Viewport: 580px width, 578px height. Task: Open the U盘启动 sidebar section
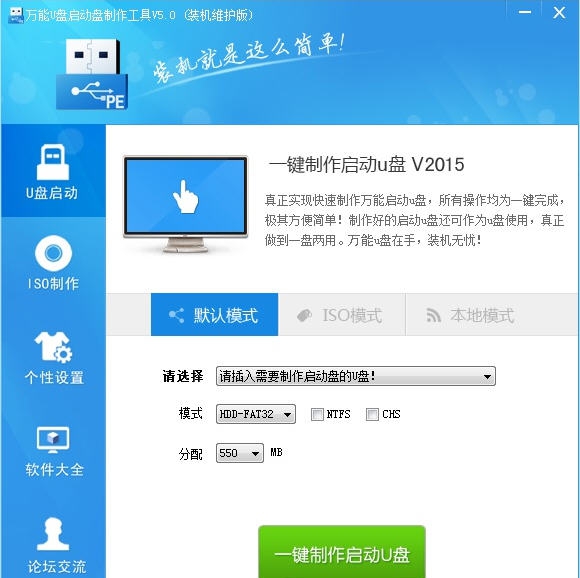53,171
